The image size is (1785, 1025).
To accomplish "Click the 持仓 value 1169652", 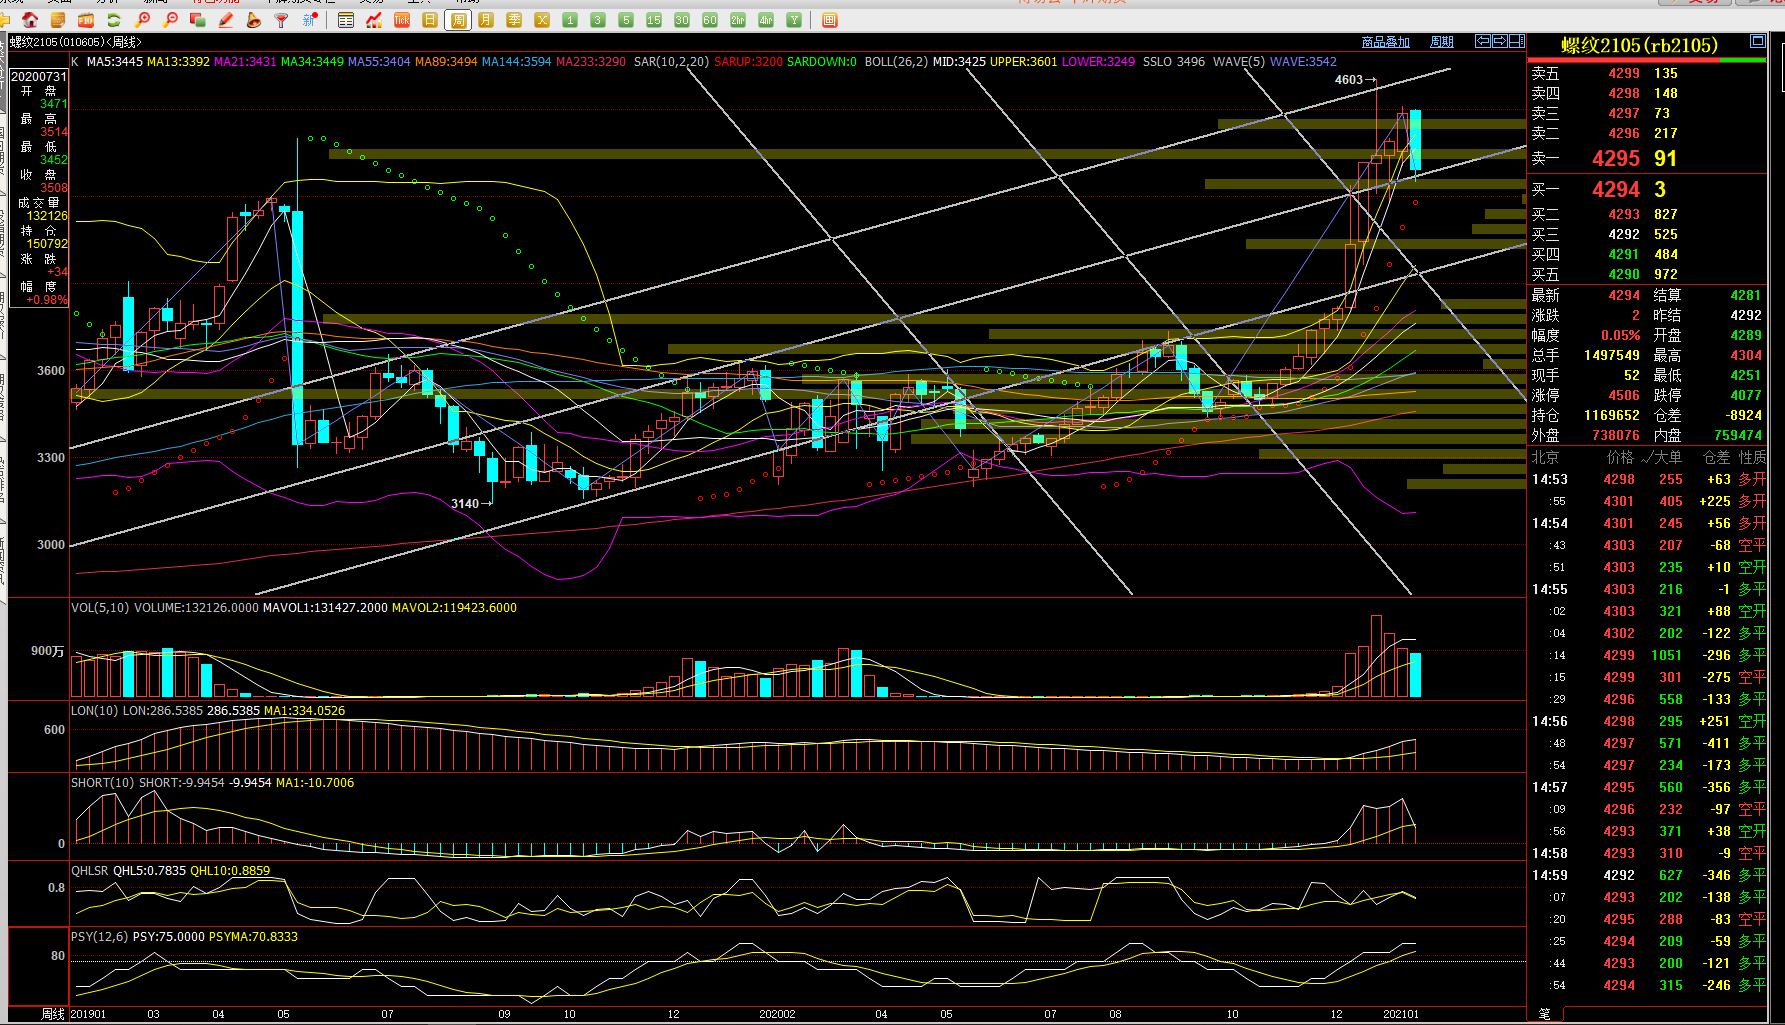I will 1612,416.
